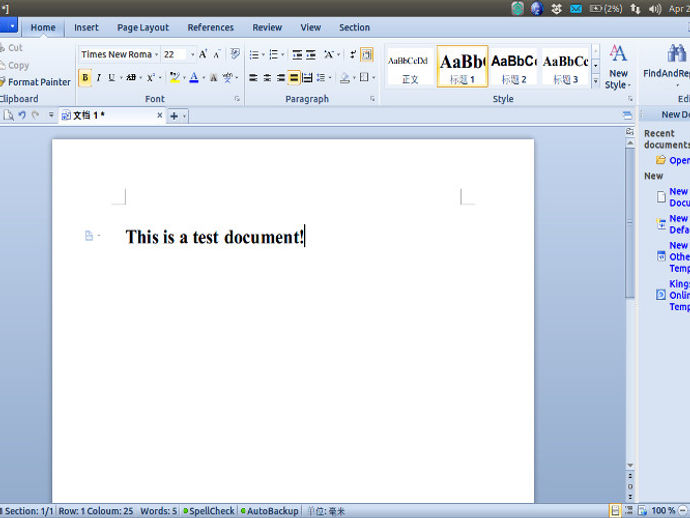This screenshot has width=690, height=518.
Task: Clear formatting icon in Font group
Action: point(235,54)
